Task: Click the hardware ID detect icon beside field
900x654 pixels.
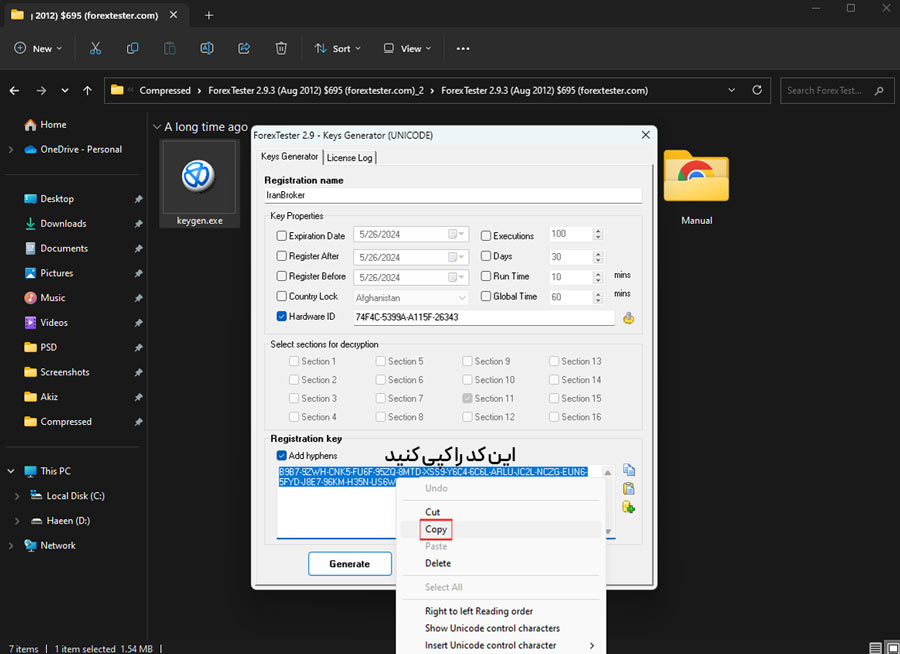Action: (x=629, y=318)
